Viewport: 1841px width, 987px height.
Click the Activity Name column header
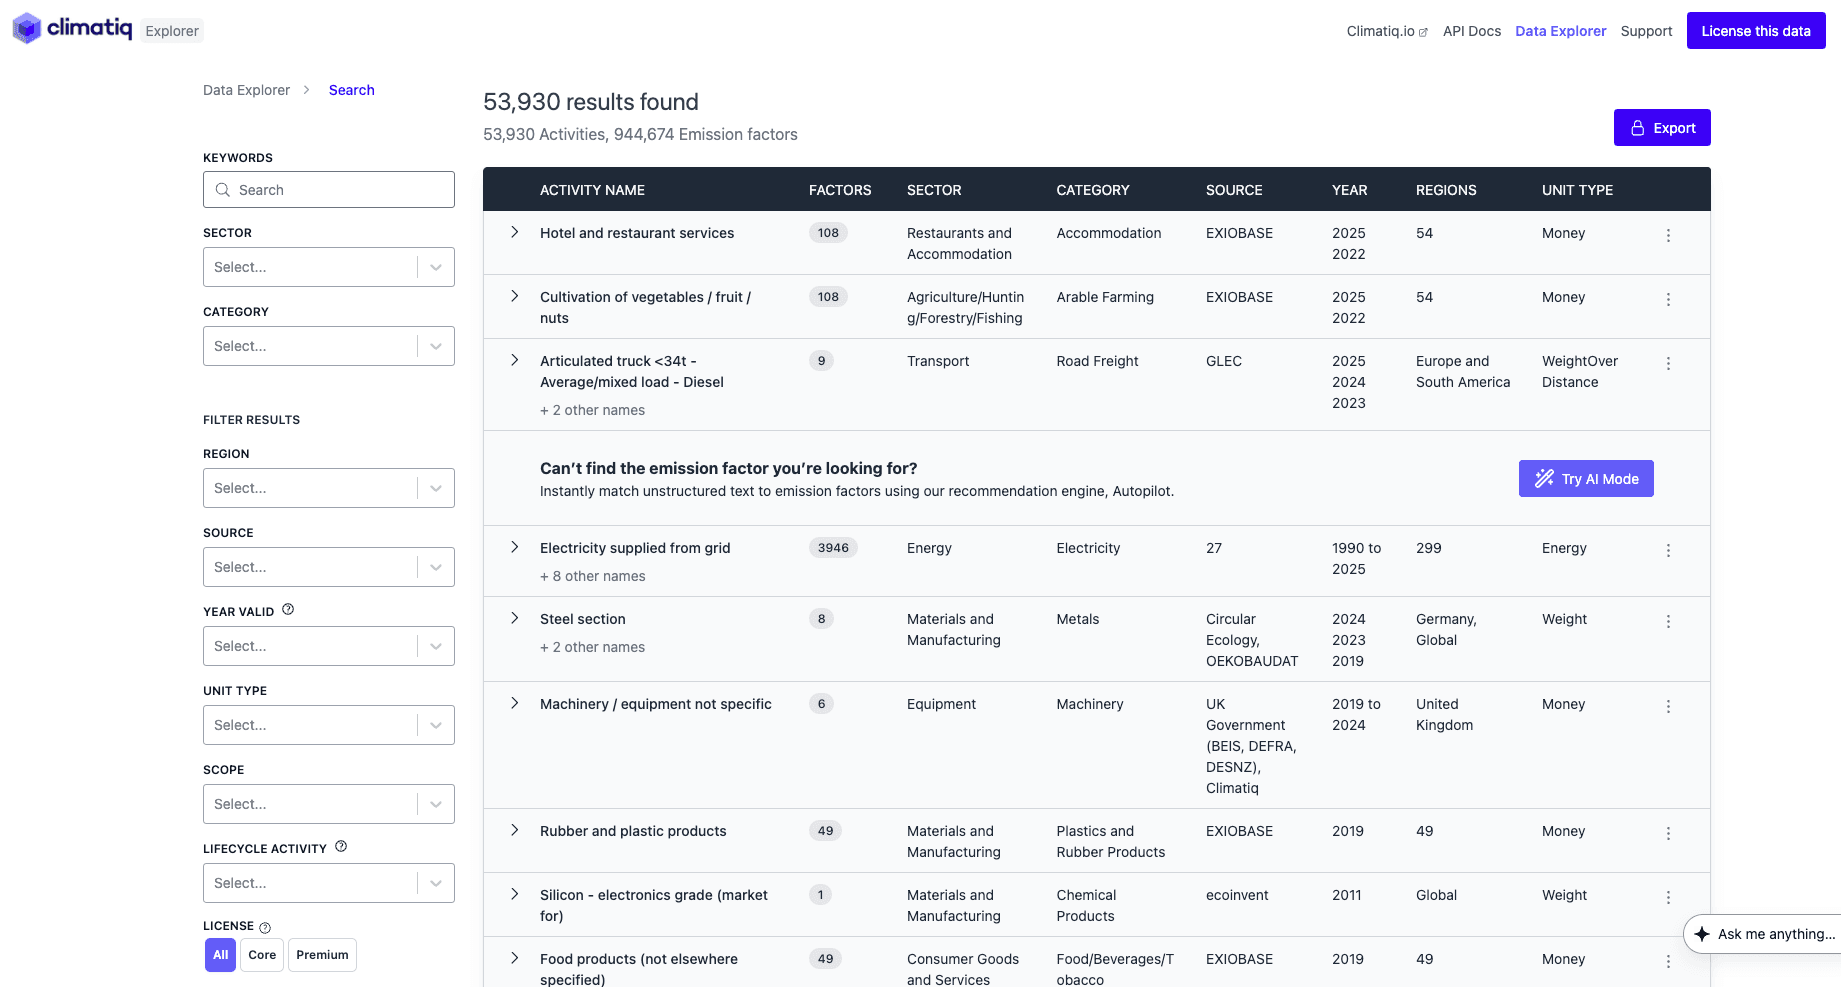[x=592, y=190]
